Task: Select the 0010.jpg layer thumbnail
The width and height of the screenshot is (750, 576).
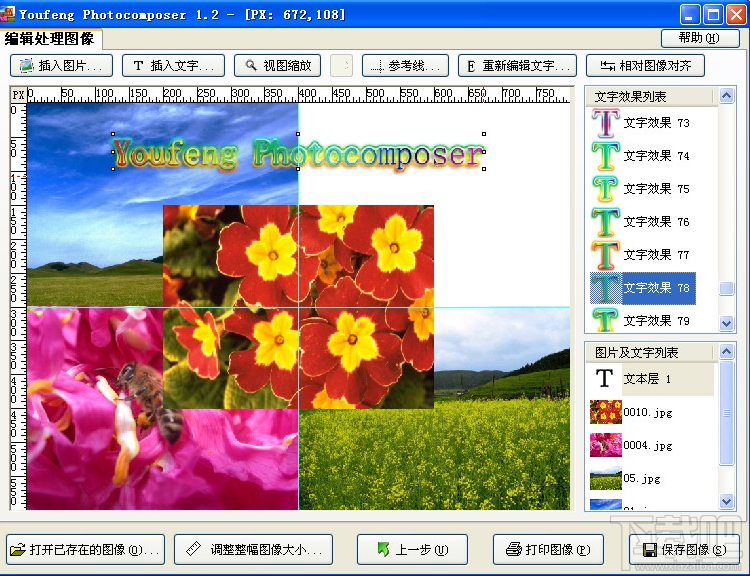Action: [606, 412]
